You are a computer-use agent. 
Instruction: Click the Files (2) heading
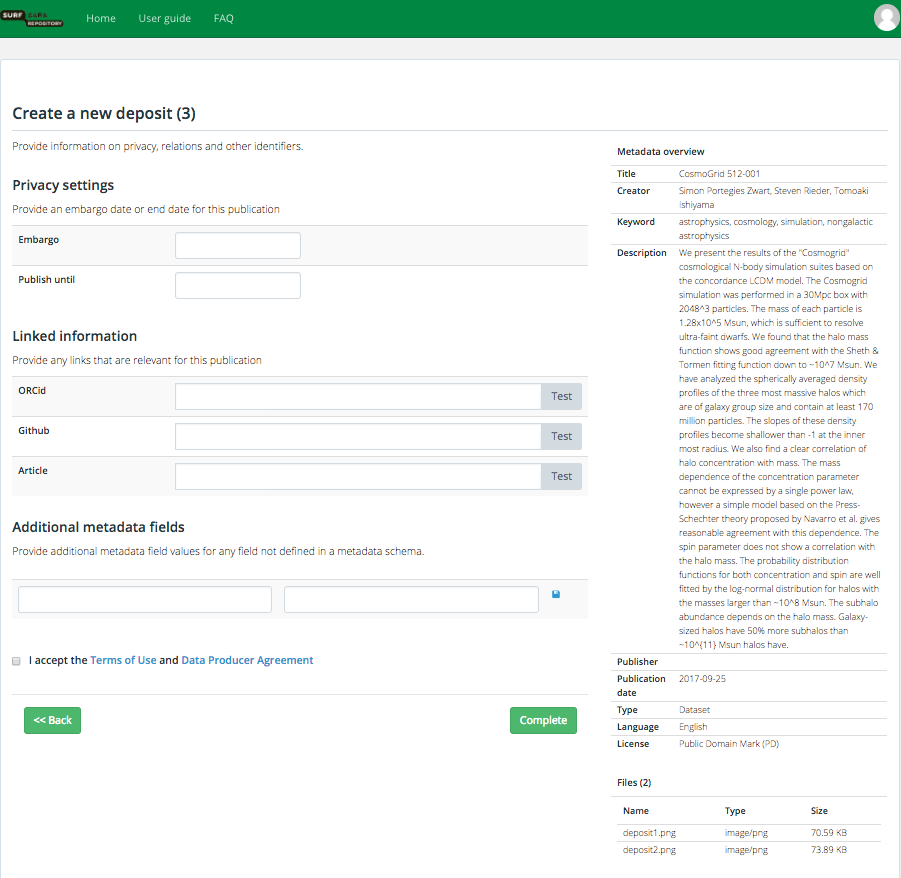(x=634, y=783)
